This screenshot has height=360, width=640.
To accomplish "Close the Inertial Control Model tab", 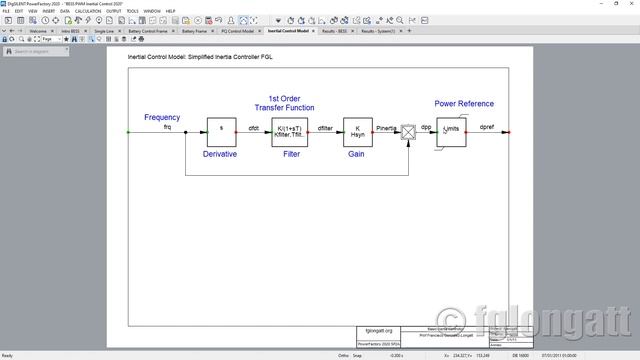I will pyautogui.click(x=313, y=31).
